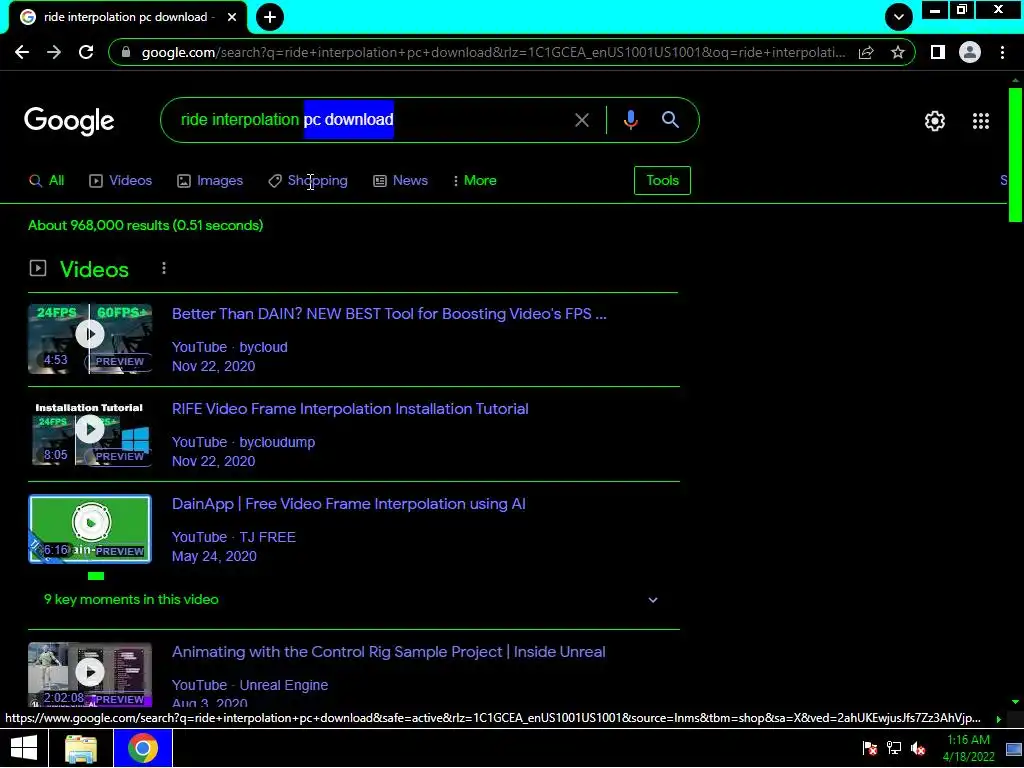Close the 'ride interpolation pc download' tab
The height and width of the screenshot is (768, 1024).
(232, 18)
